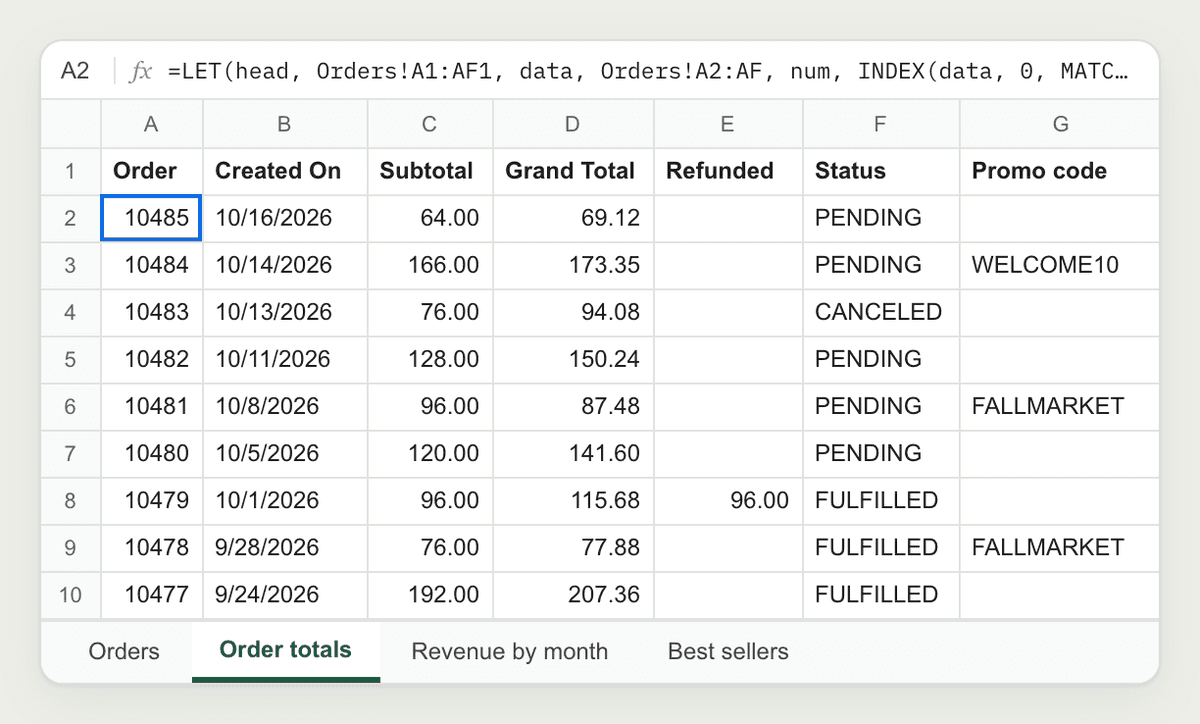Screen dimensions: 1200x724
Task: Select order cell 10484
Action: tap(152, 265)
